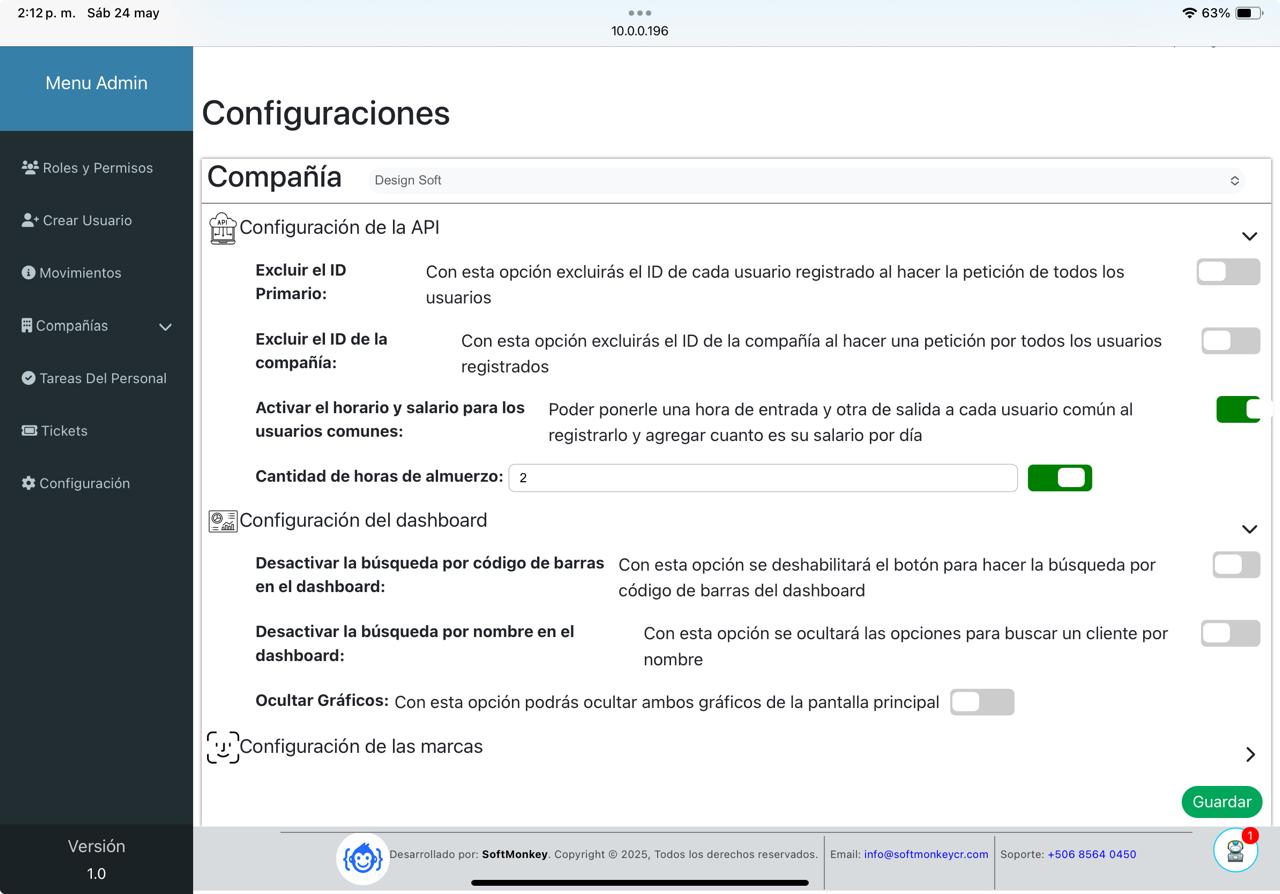Viewport: 1280px width, 894px height.
Task: Click the Tickets ticket icon
Action: pyautogui.click(x=30, y=431)
